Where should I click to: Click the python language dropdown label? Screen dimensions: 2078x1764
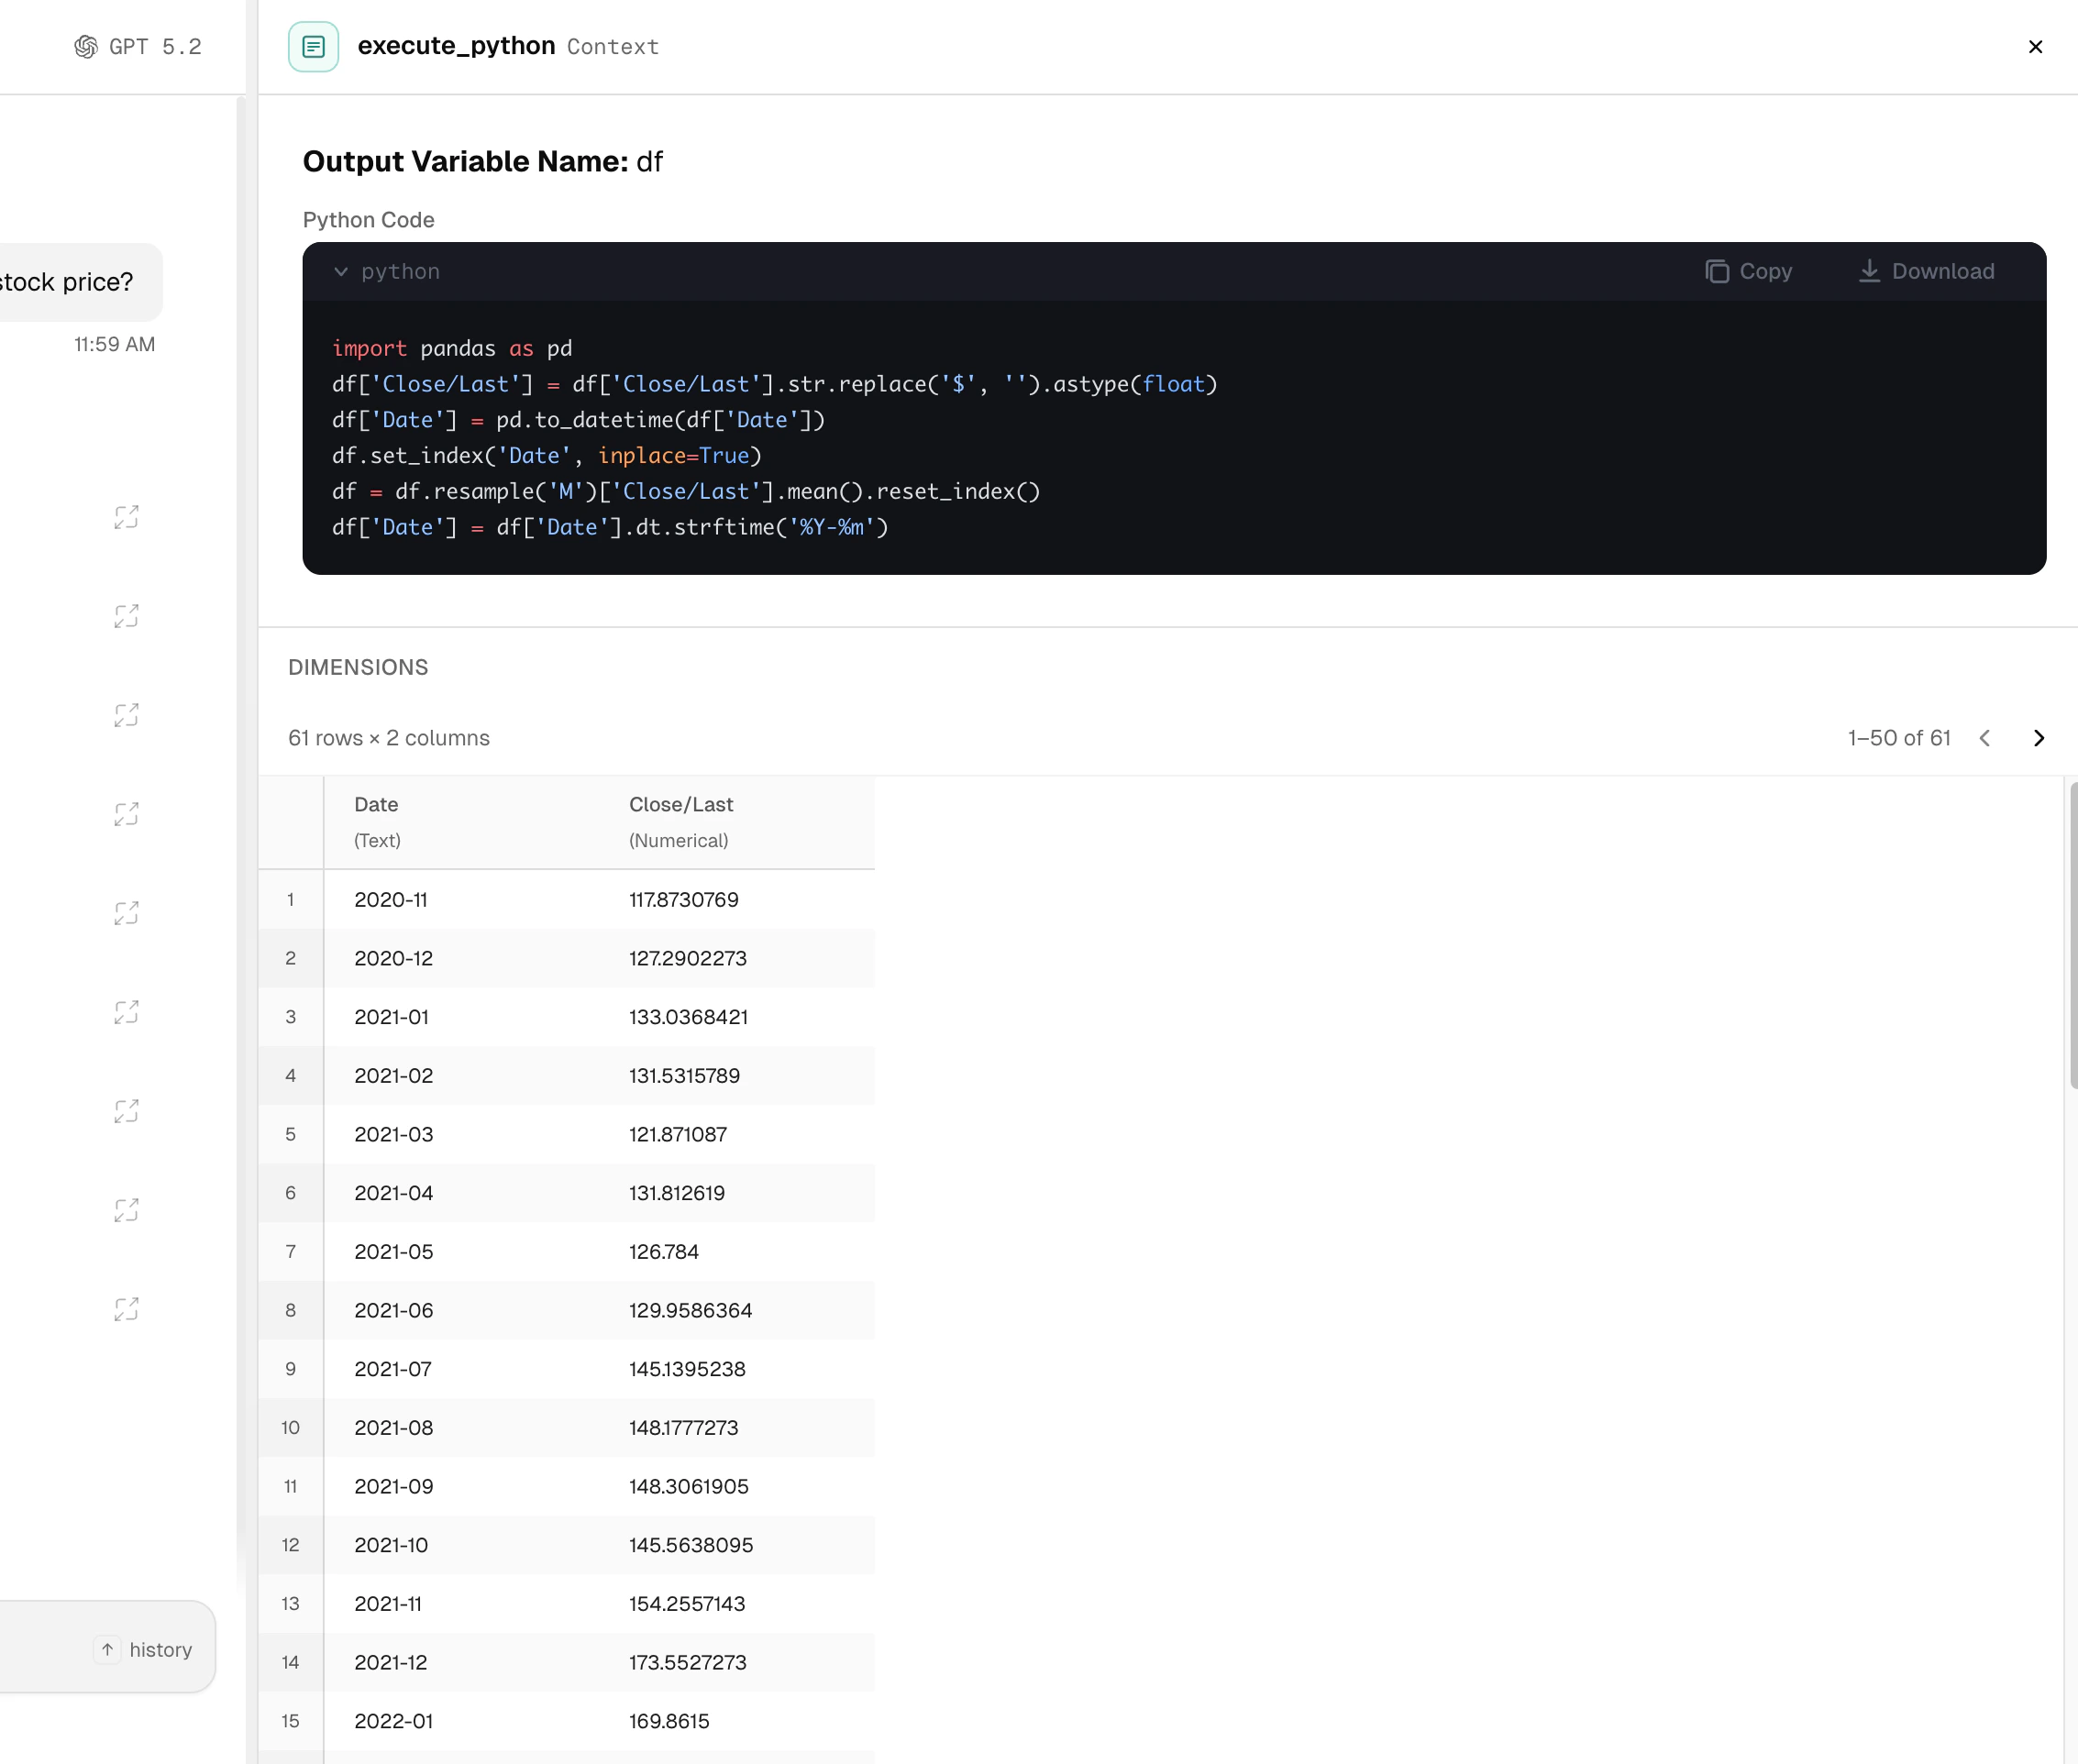tap(400, 271)
